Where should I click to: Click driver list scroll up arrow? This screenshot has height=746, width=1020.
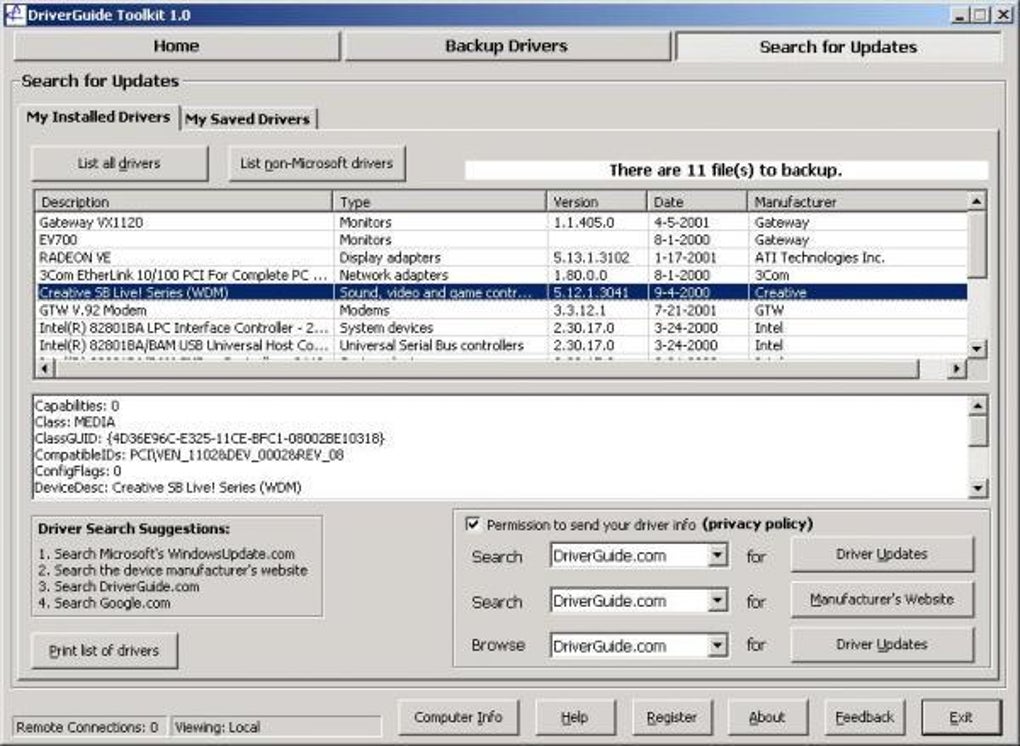click(x=976, y=202)
